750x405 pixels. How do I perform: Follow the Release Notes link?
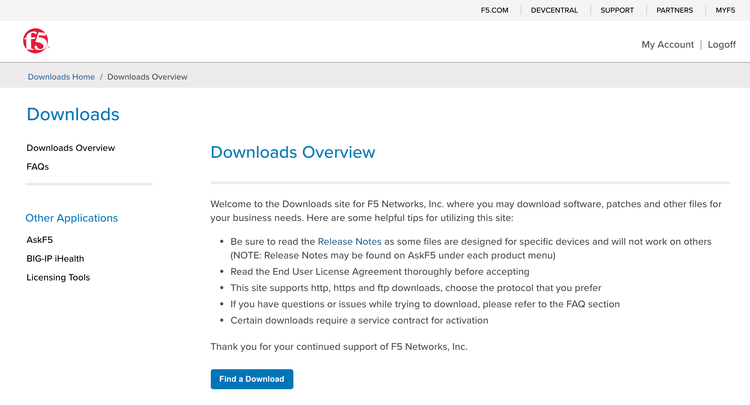(349, 241)
